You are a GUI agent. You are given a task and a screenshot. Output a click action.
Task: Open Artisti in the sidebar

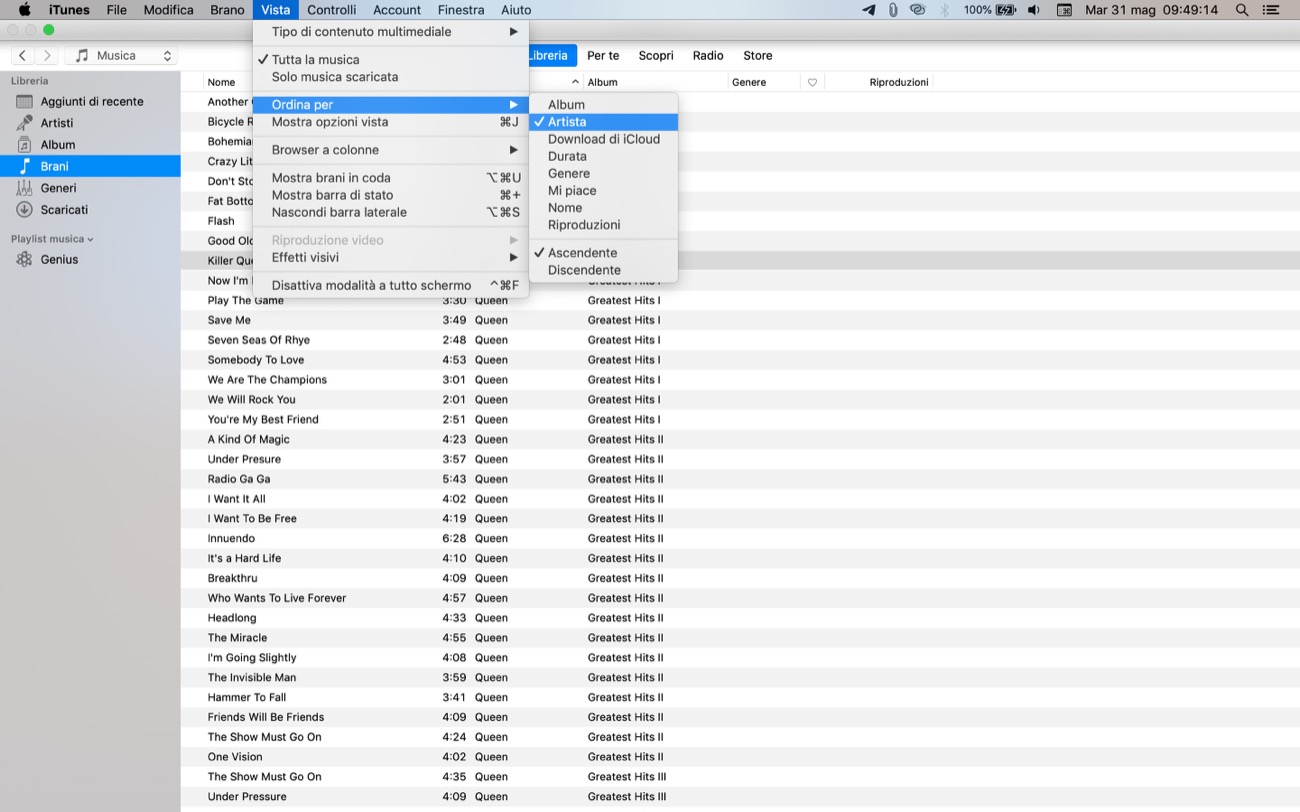click(x=90, y=123)
